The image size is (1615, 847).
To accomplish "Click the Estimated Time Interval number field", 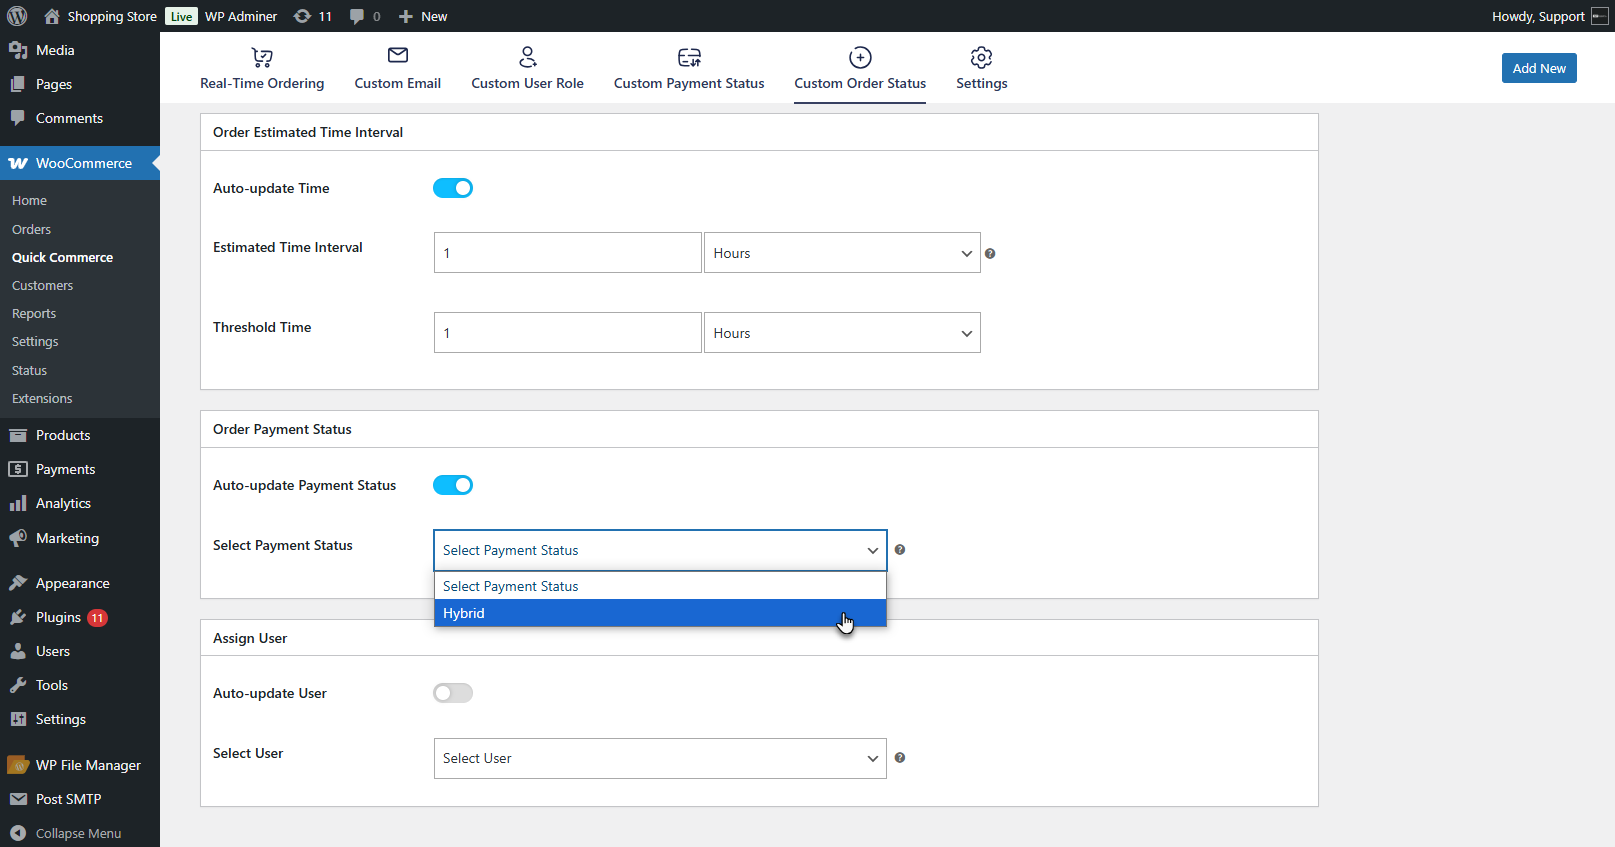I will click(567, 253).
